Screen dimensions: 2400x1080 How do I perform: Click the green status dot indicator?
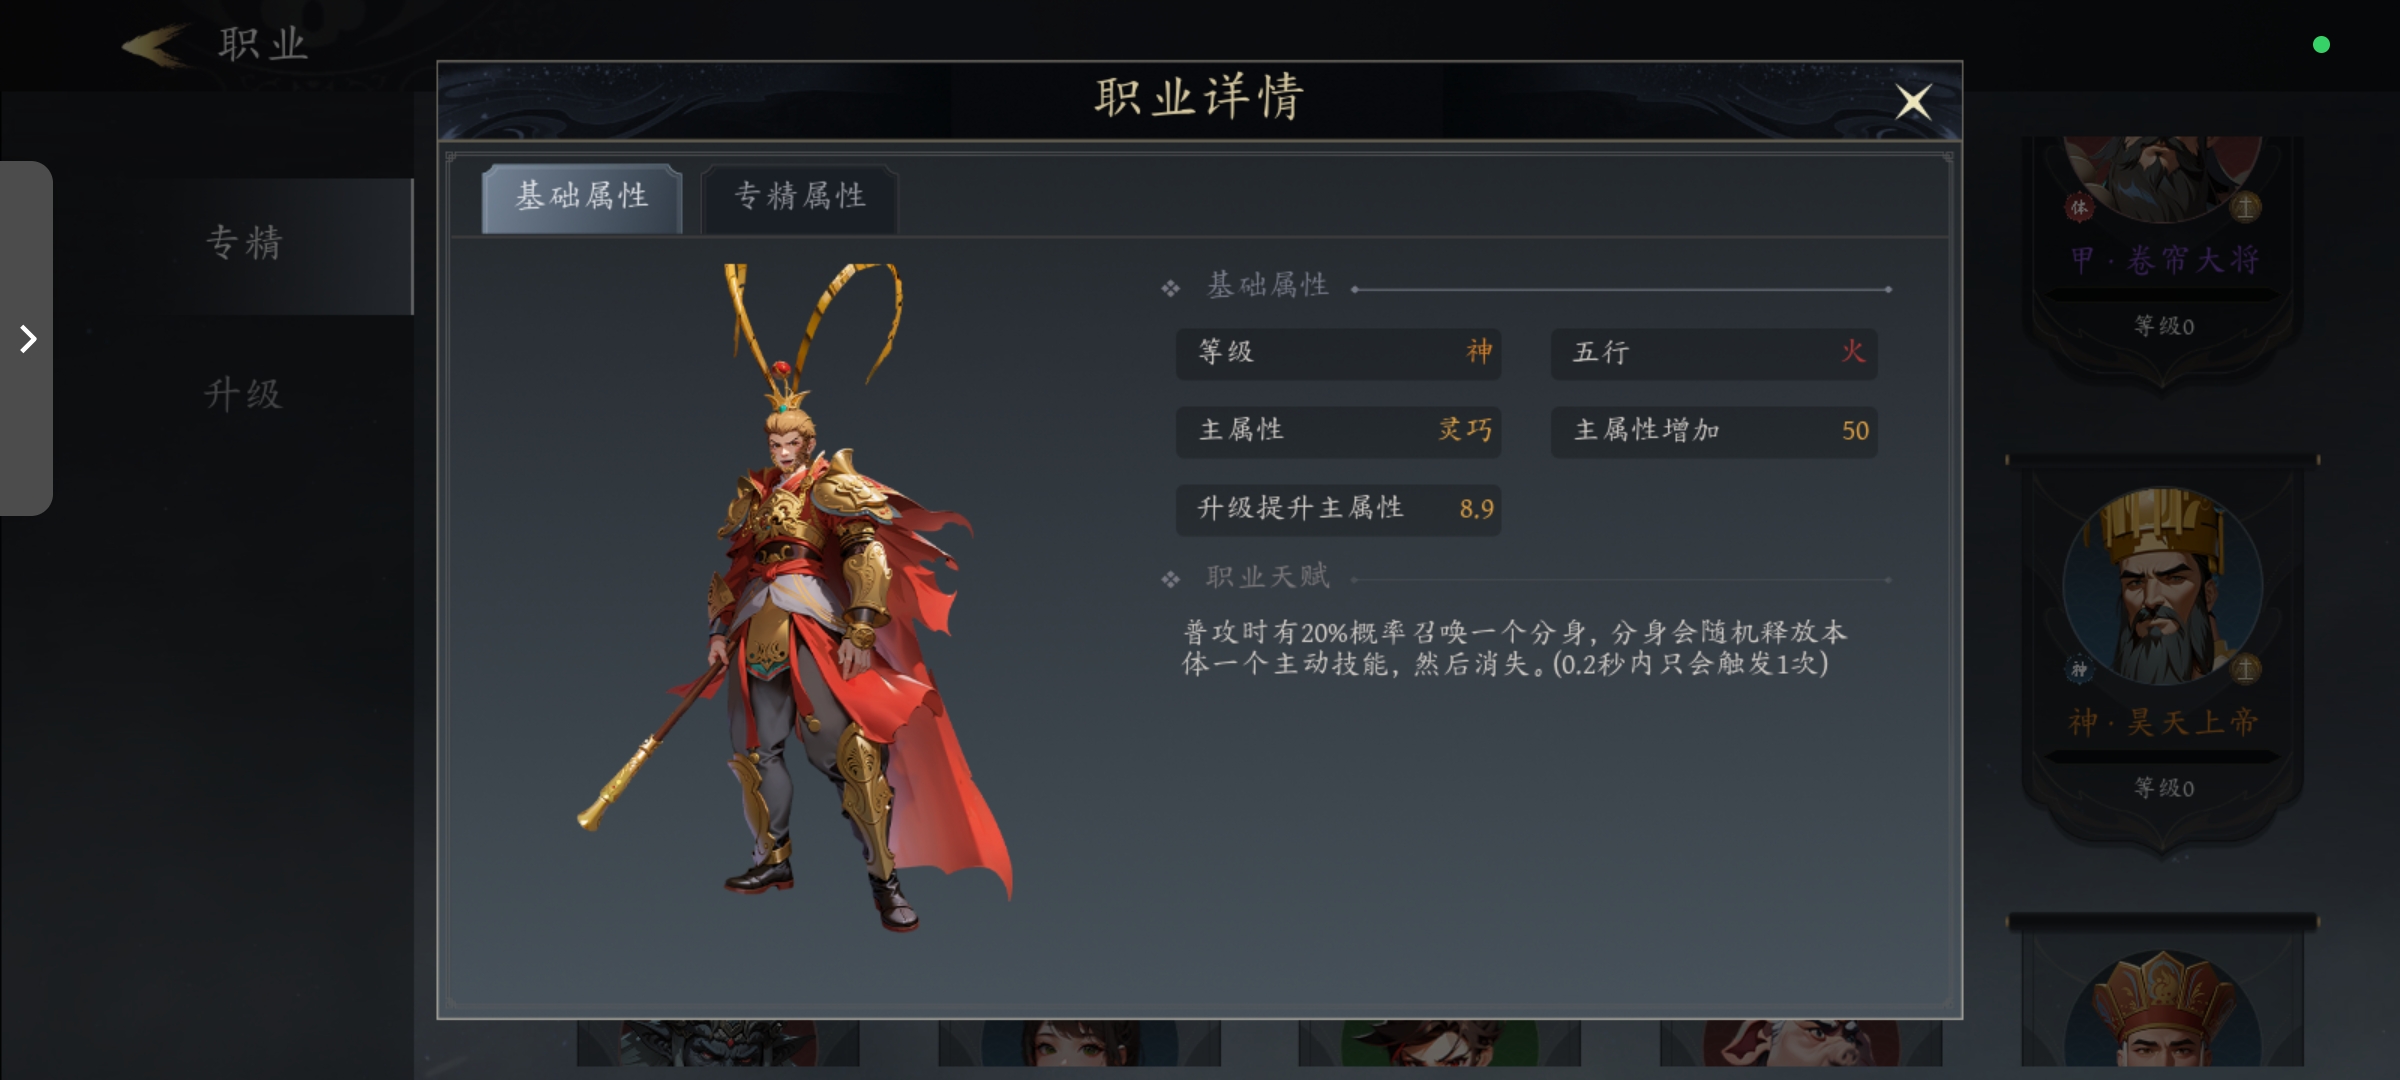pyautogui.click(x=2321, y=44)
